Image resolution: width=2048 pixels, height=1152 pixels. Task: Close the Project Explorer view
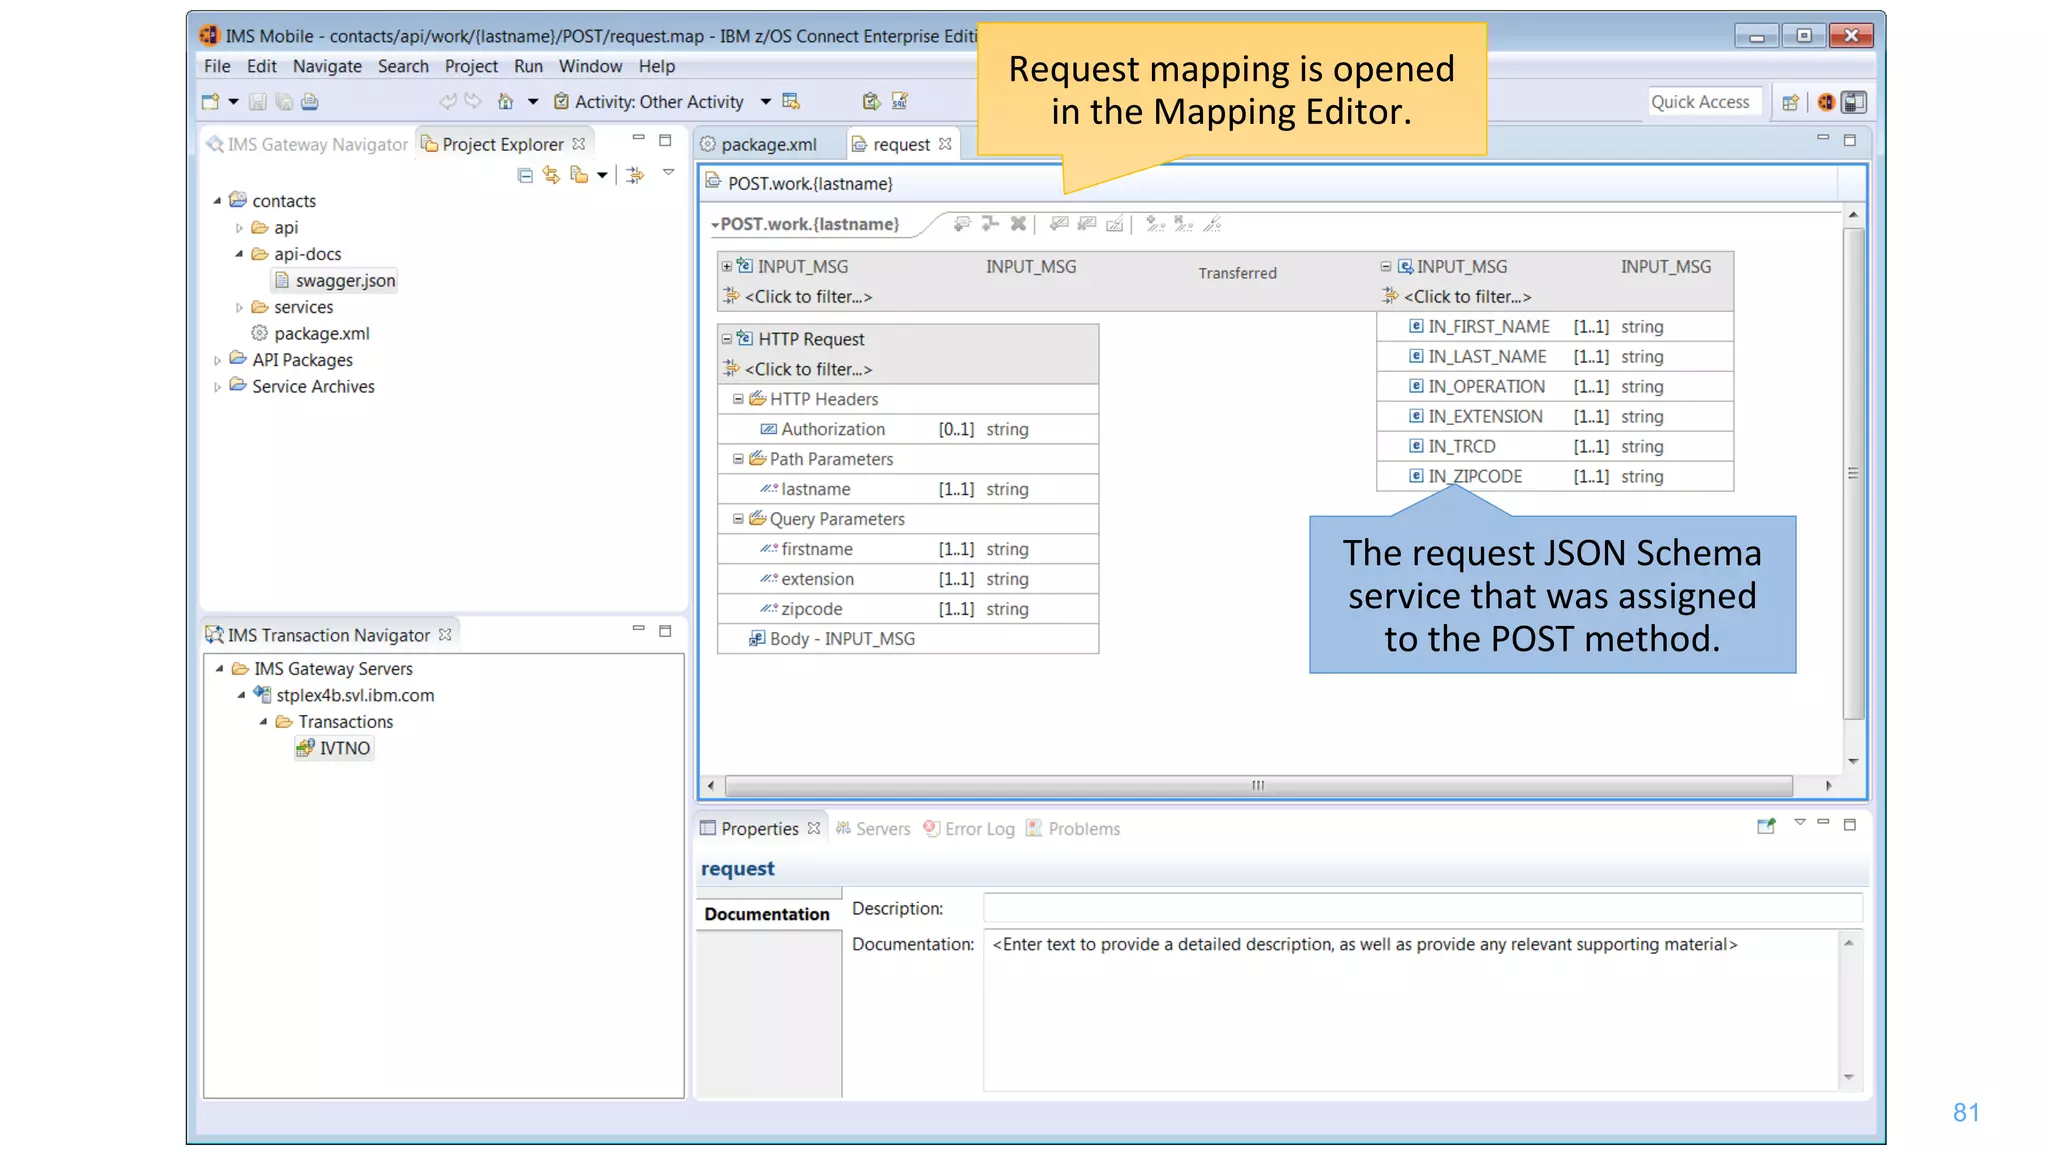click(x=579, y=144)
